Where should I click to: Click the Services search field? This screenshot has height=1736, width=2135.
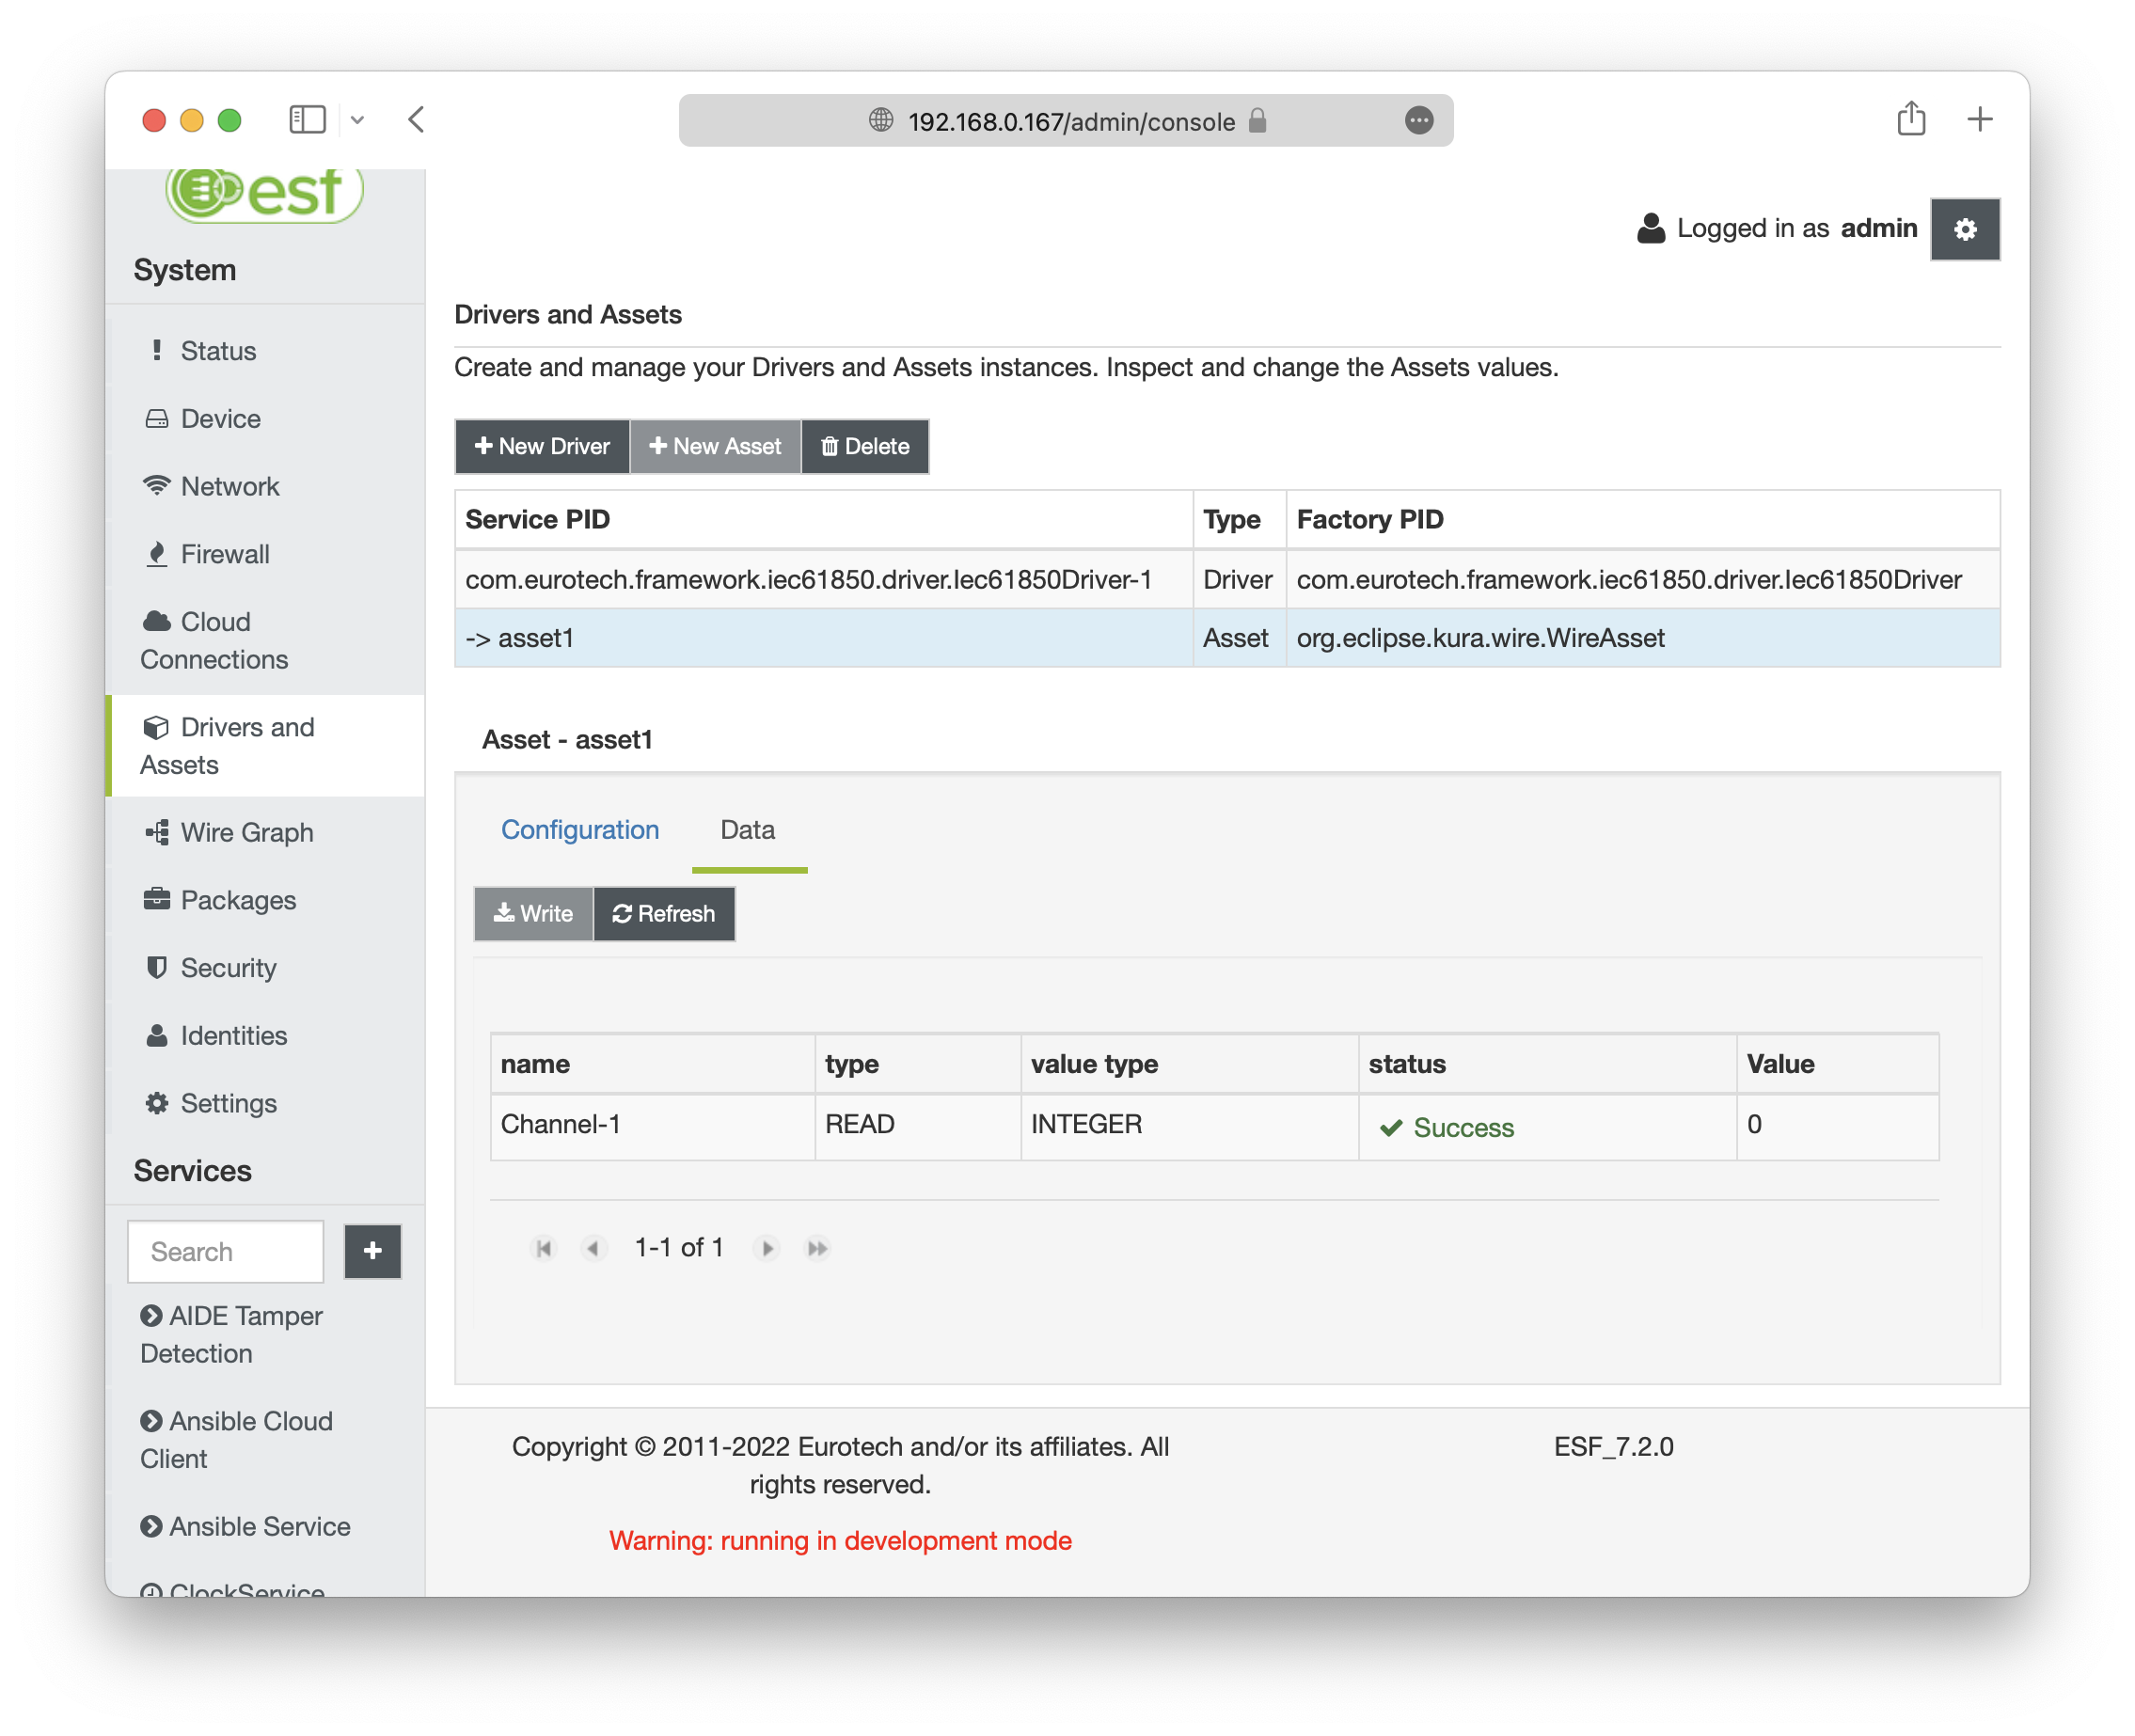click(225, 1251)
